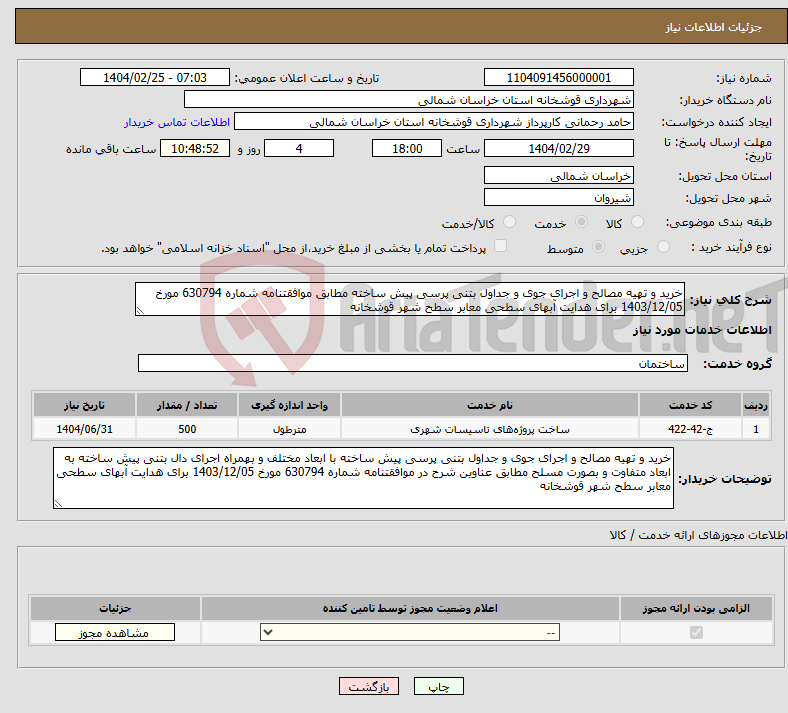
Task: Click the بازگشت (back) button
Action: coord(369,686)
